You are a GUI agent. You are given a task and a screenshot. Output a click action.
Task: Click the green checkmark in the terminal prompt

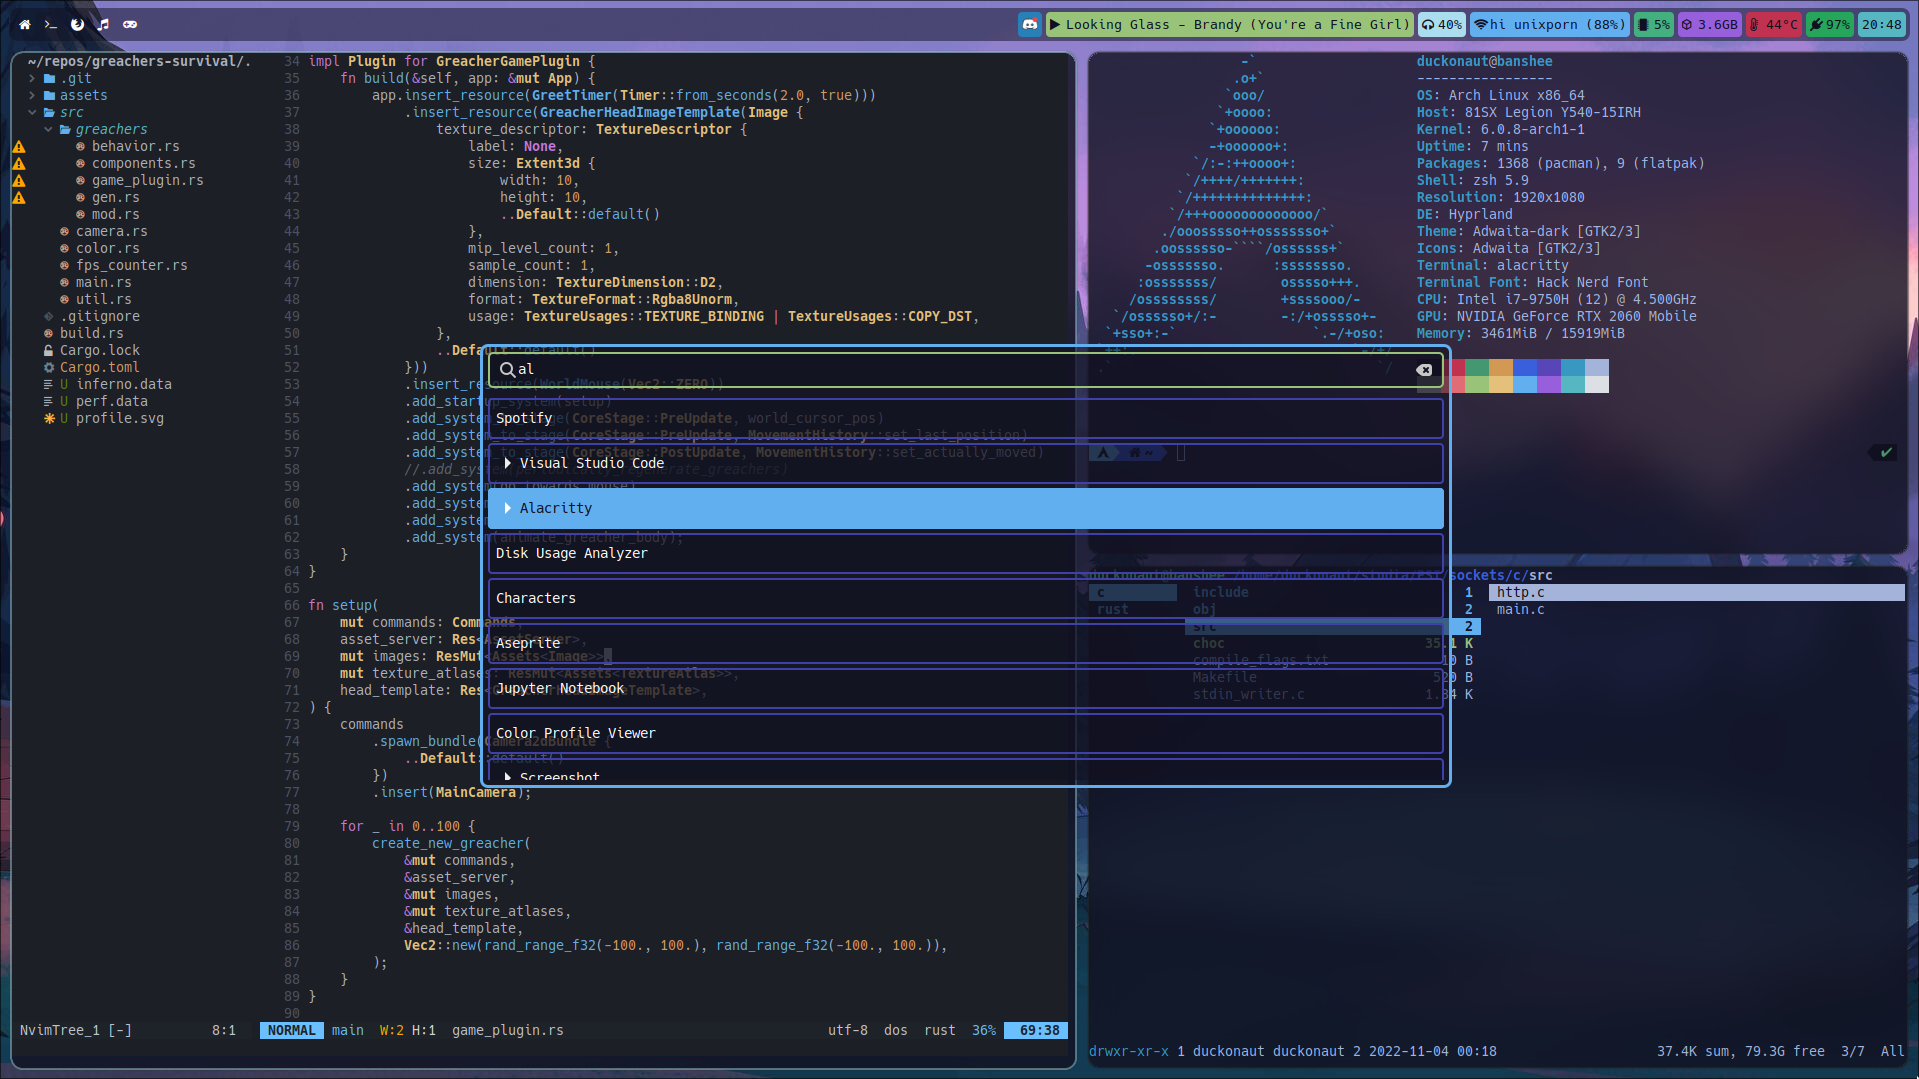(x=1886, y=452)
